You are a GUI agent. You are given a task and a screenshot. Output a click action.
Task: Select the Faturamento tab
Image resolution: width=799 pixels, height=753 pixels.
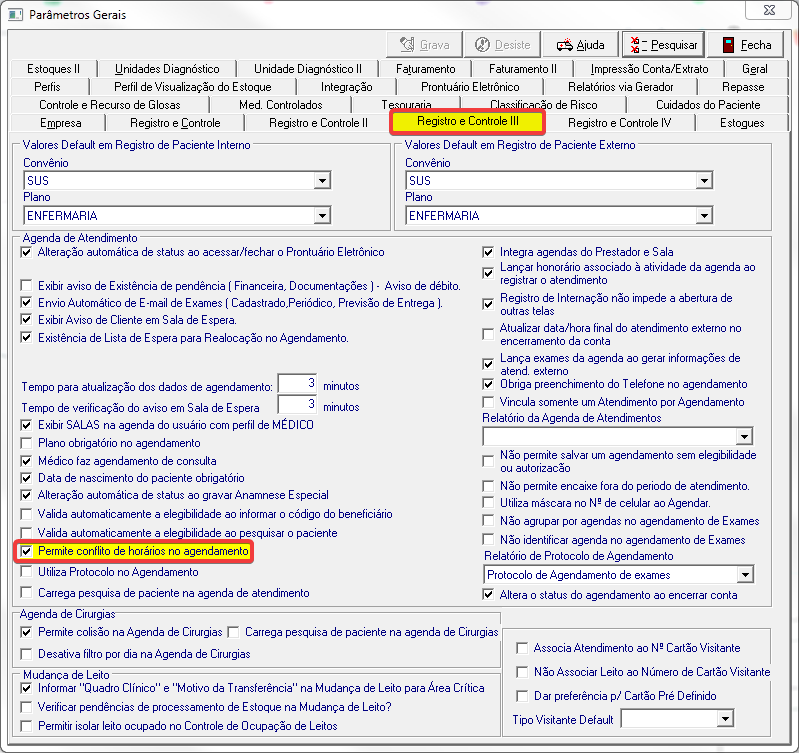click(425, 69)
